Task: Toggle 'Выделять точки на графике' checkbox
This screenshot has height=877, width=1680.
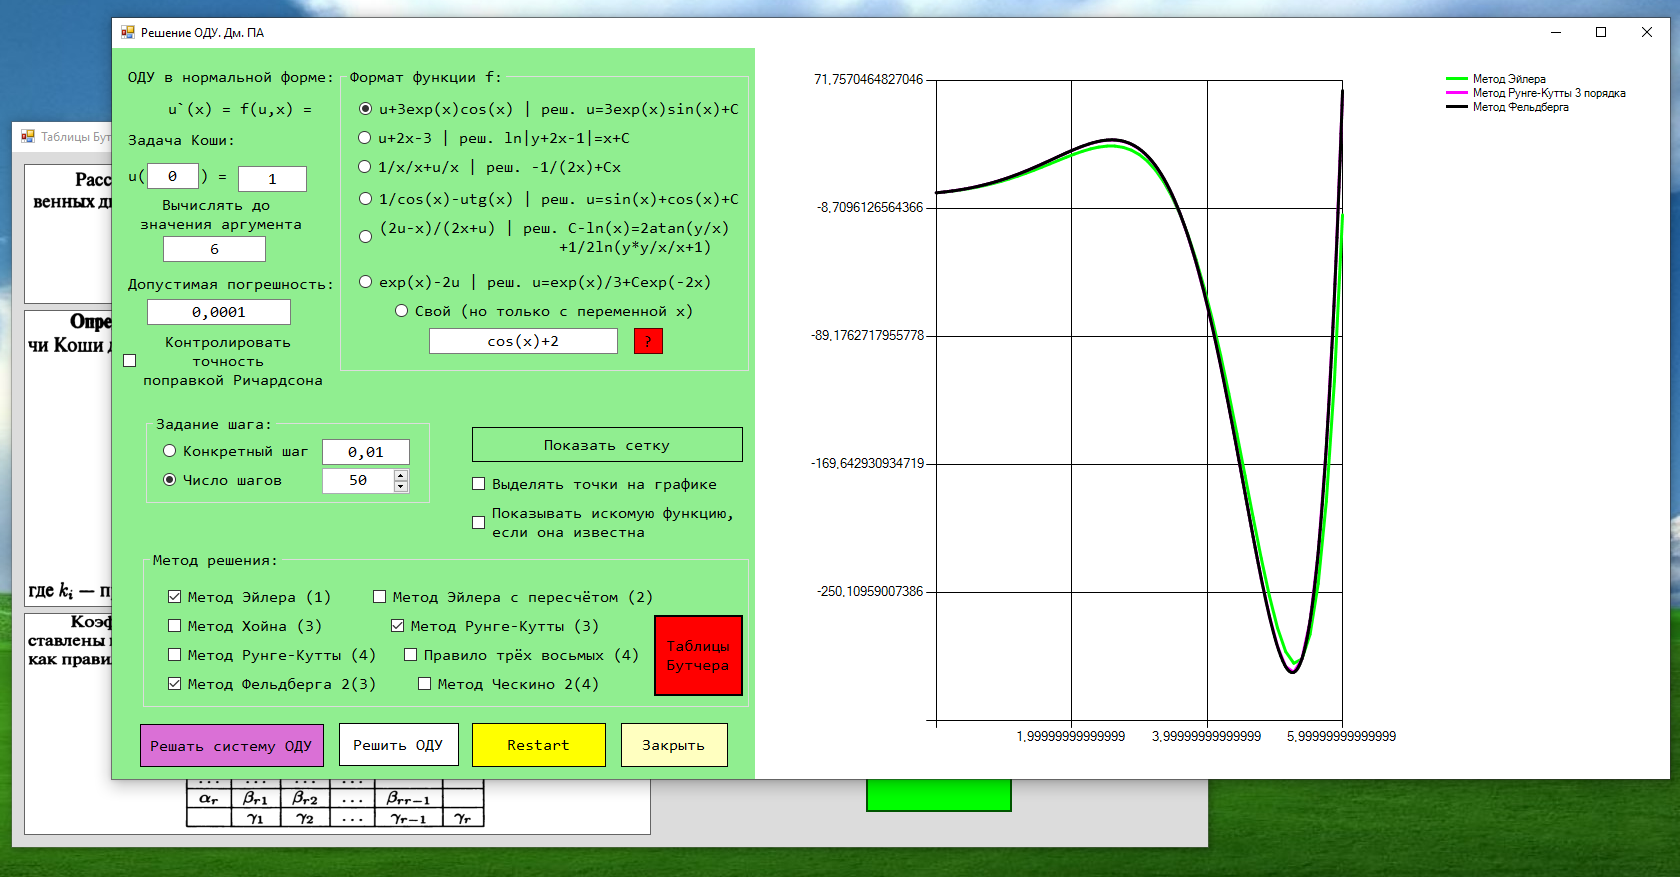Action: pyautogui.click(x=478, y=484)
